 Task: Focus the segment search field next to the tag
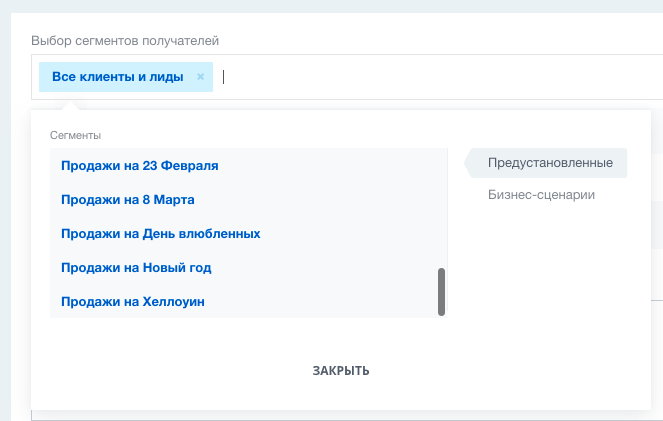[x=440, y=77]
